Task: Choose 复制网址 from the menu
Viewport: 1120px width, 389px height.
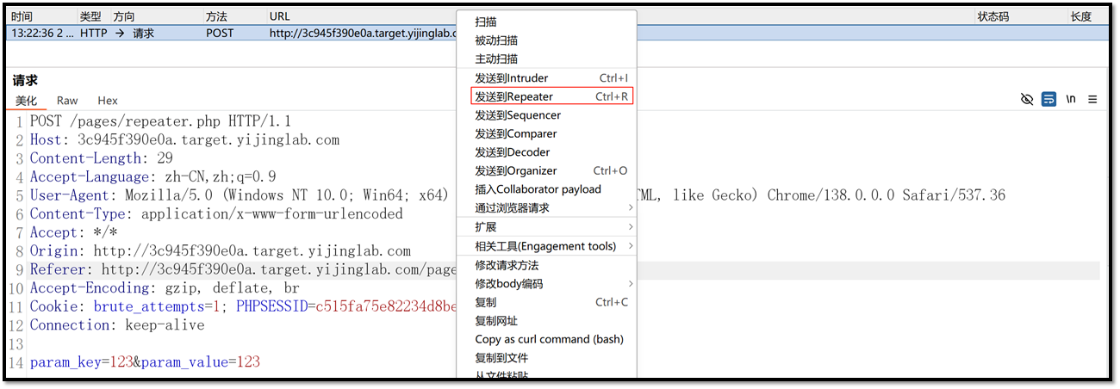Action: (x=546, y=321)
